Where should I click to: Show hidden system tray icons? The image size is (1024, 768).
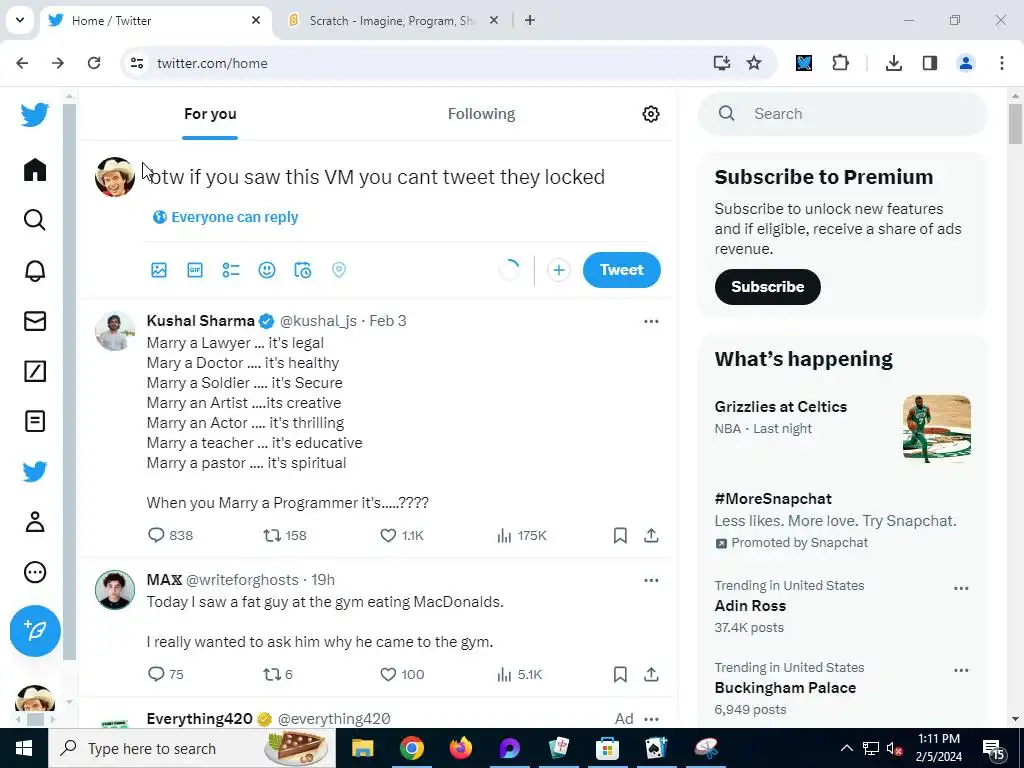(846, 748)
